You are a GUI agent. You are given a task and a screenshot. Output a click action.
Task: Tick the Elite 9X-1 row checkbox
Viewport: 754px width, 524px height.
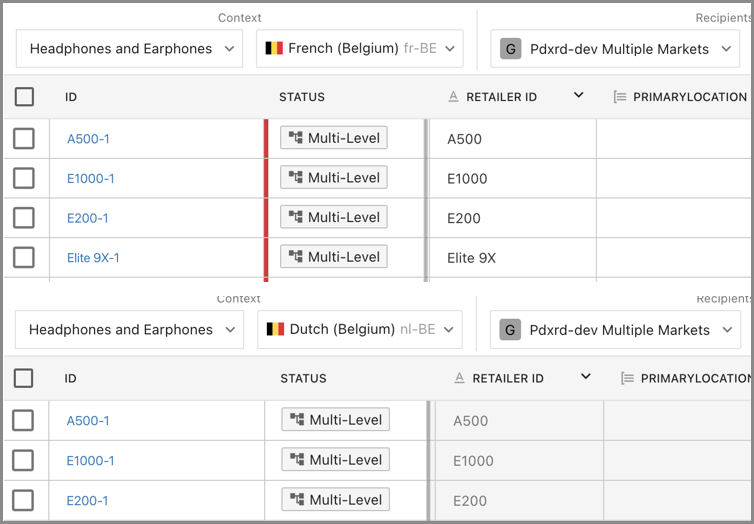tap(24, 258)
